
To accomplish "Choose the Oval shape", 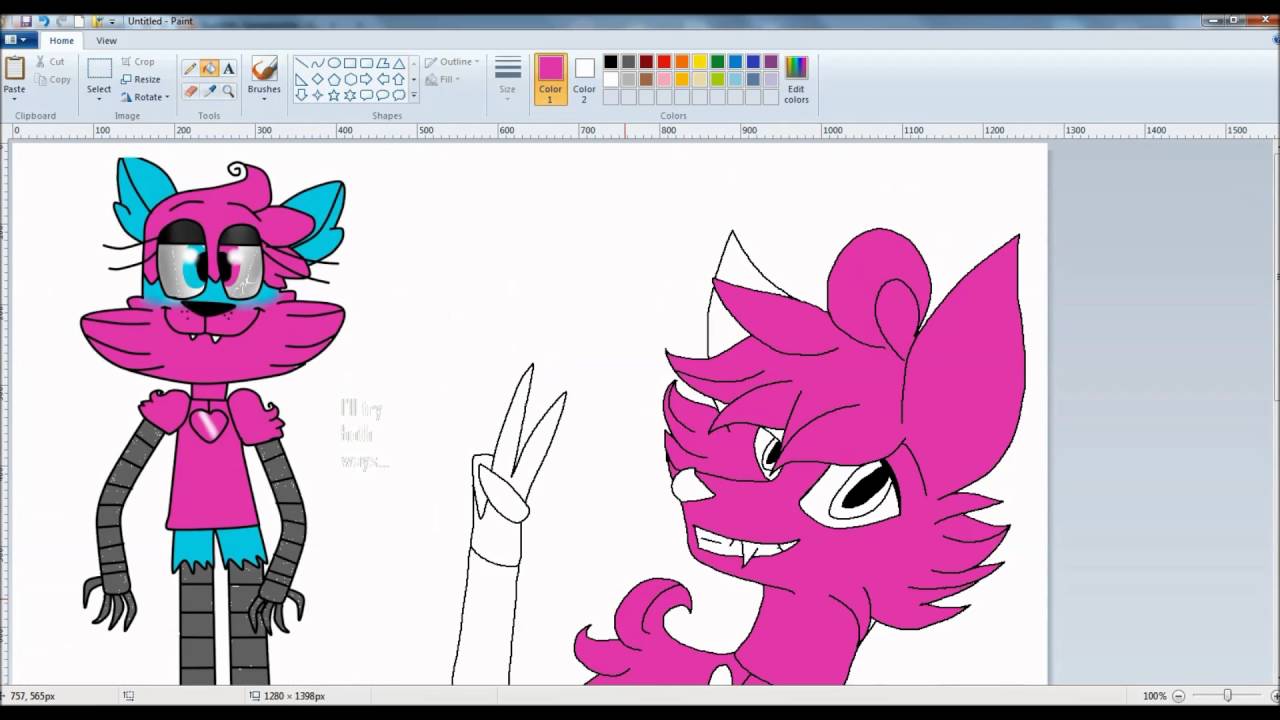I will [334, 63].
